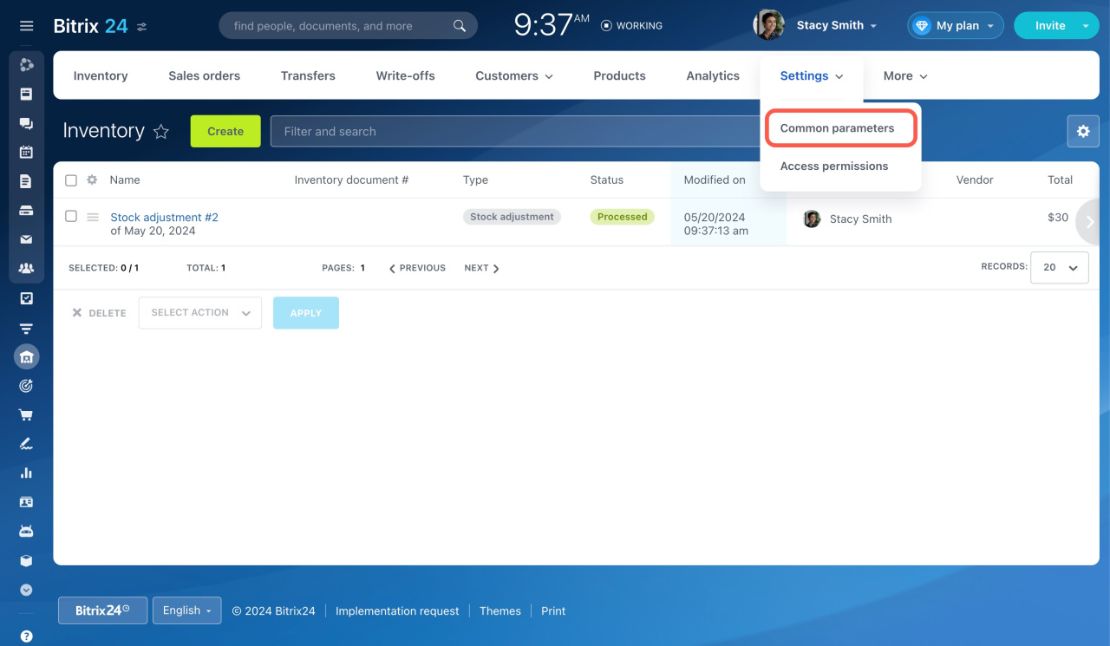Select the highlighted inventory warehouse sidebar icon

click(26, 357)
